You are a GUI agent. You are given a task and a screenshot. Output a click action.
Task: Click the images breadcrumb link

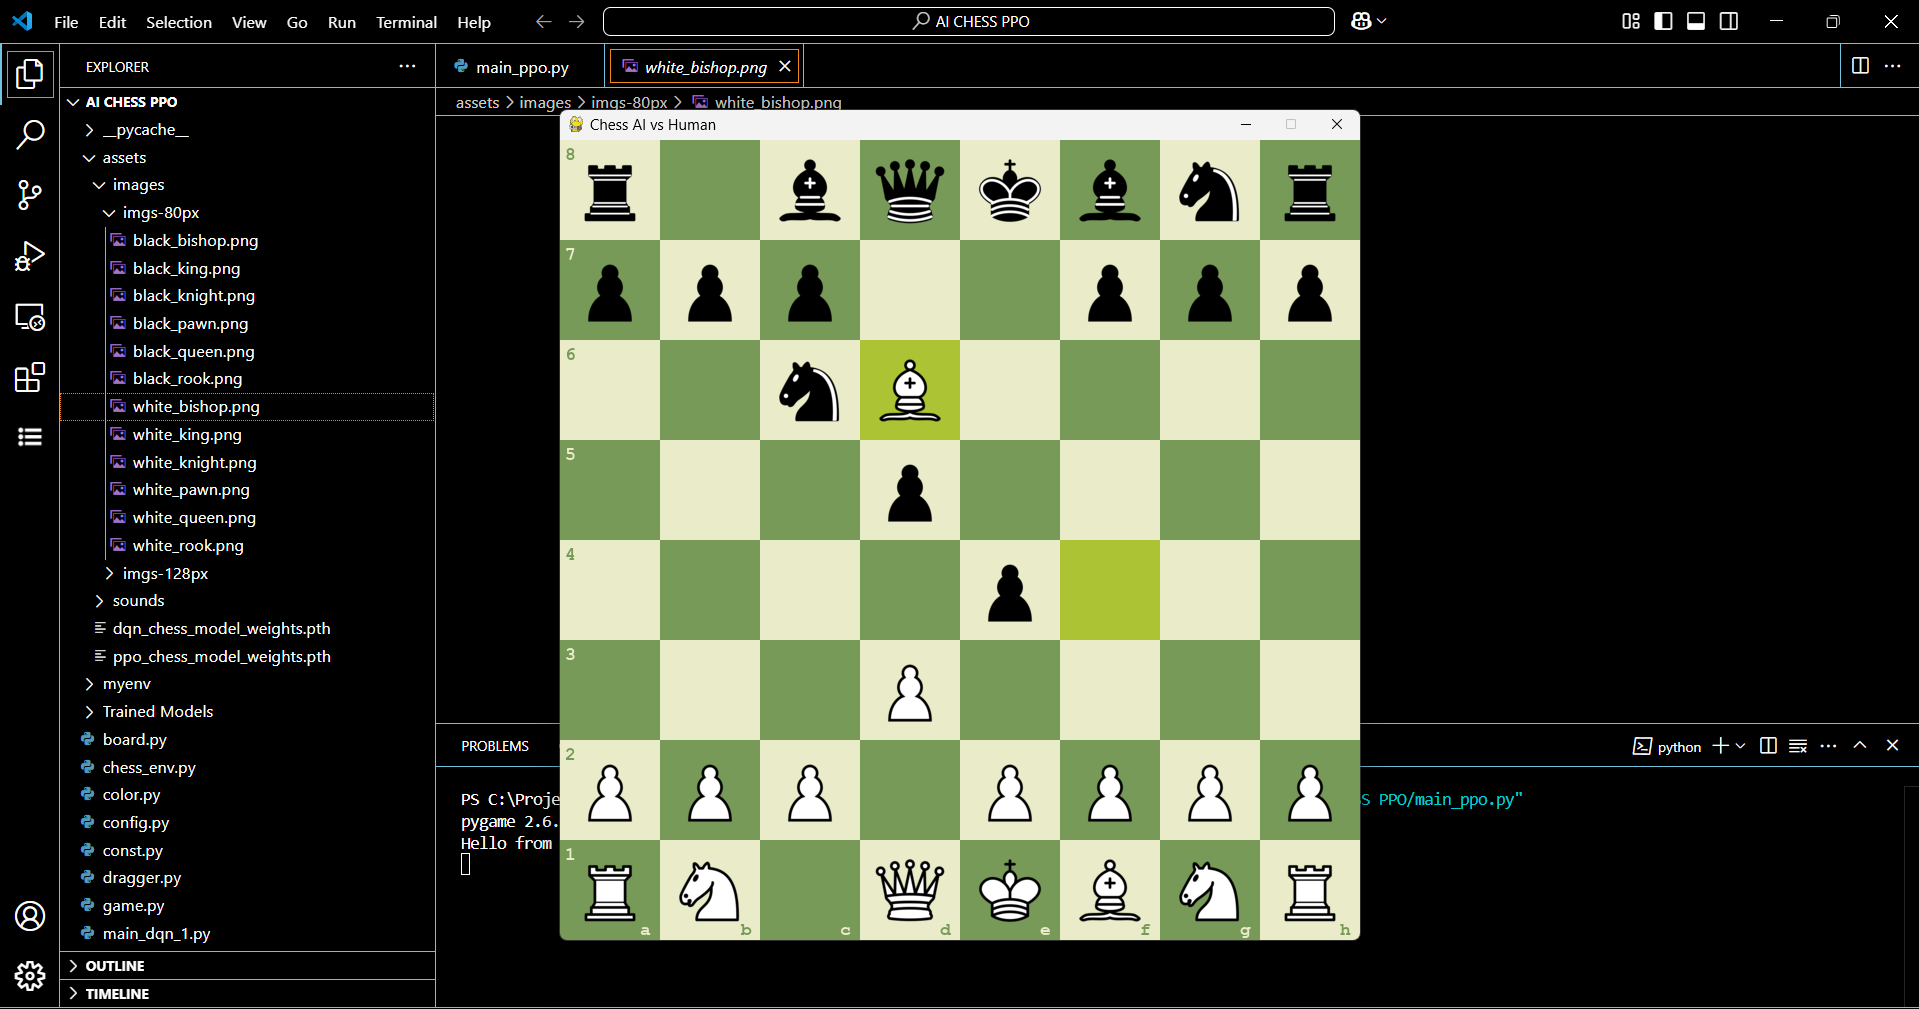(545, 102)
